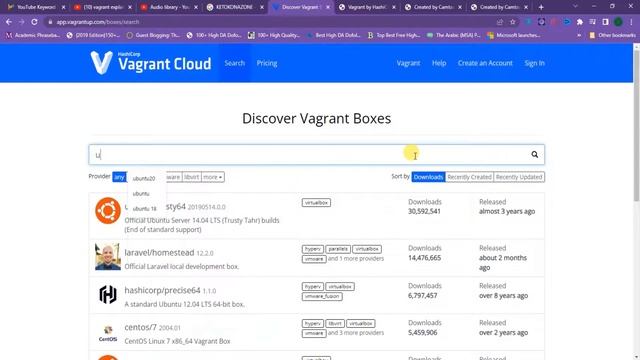Switch to the KETOKONAZONE tab

pyautogui.click(x=235, y=7)
